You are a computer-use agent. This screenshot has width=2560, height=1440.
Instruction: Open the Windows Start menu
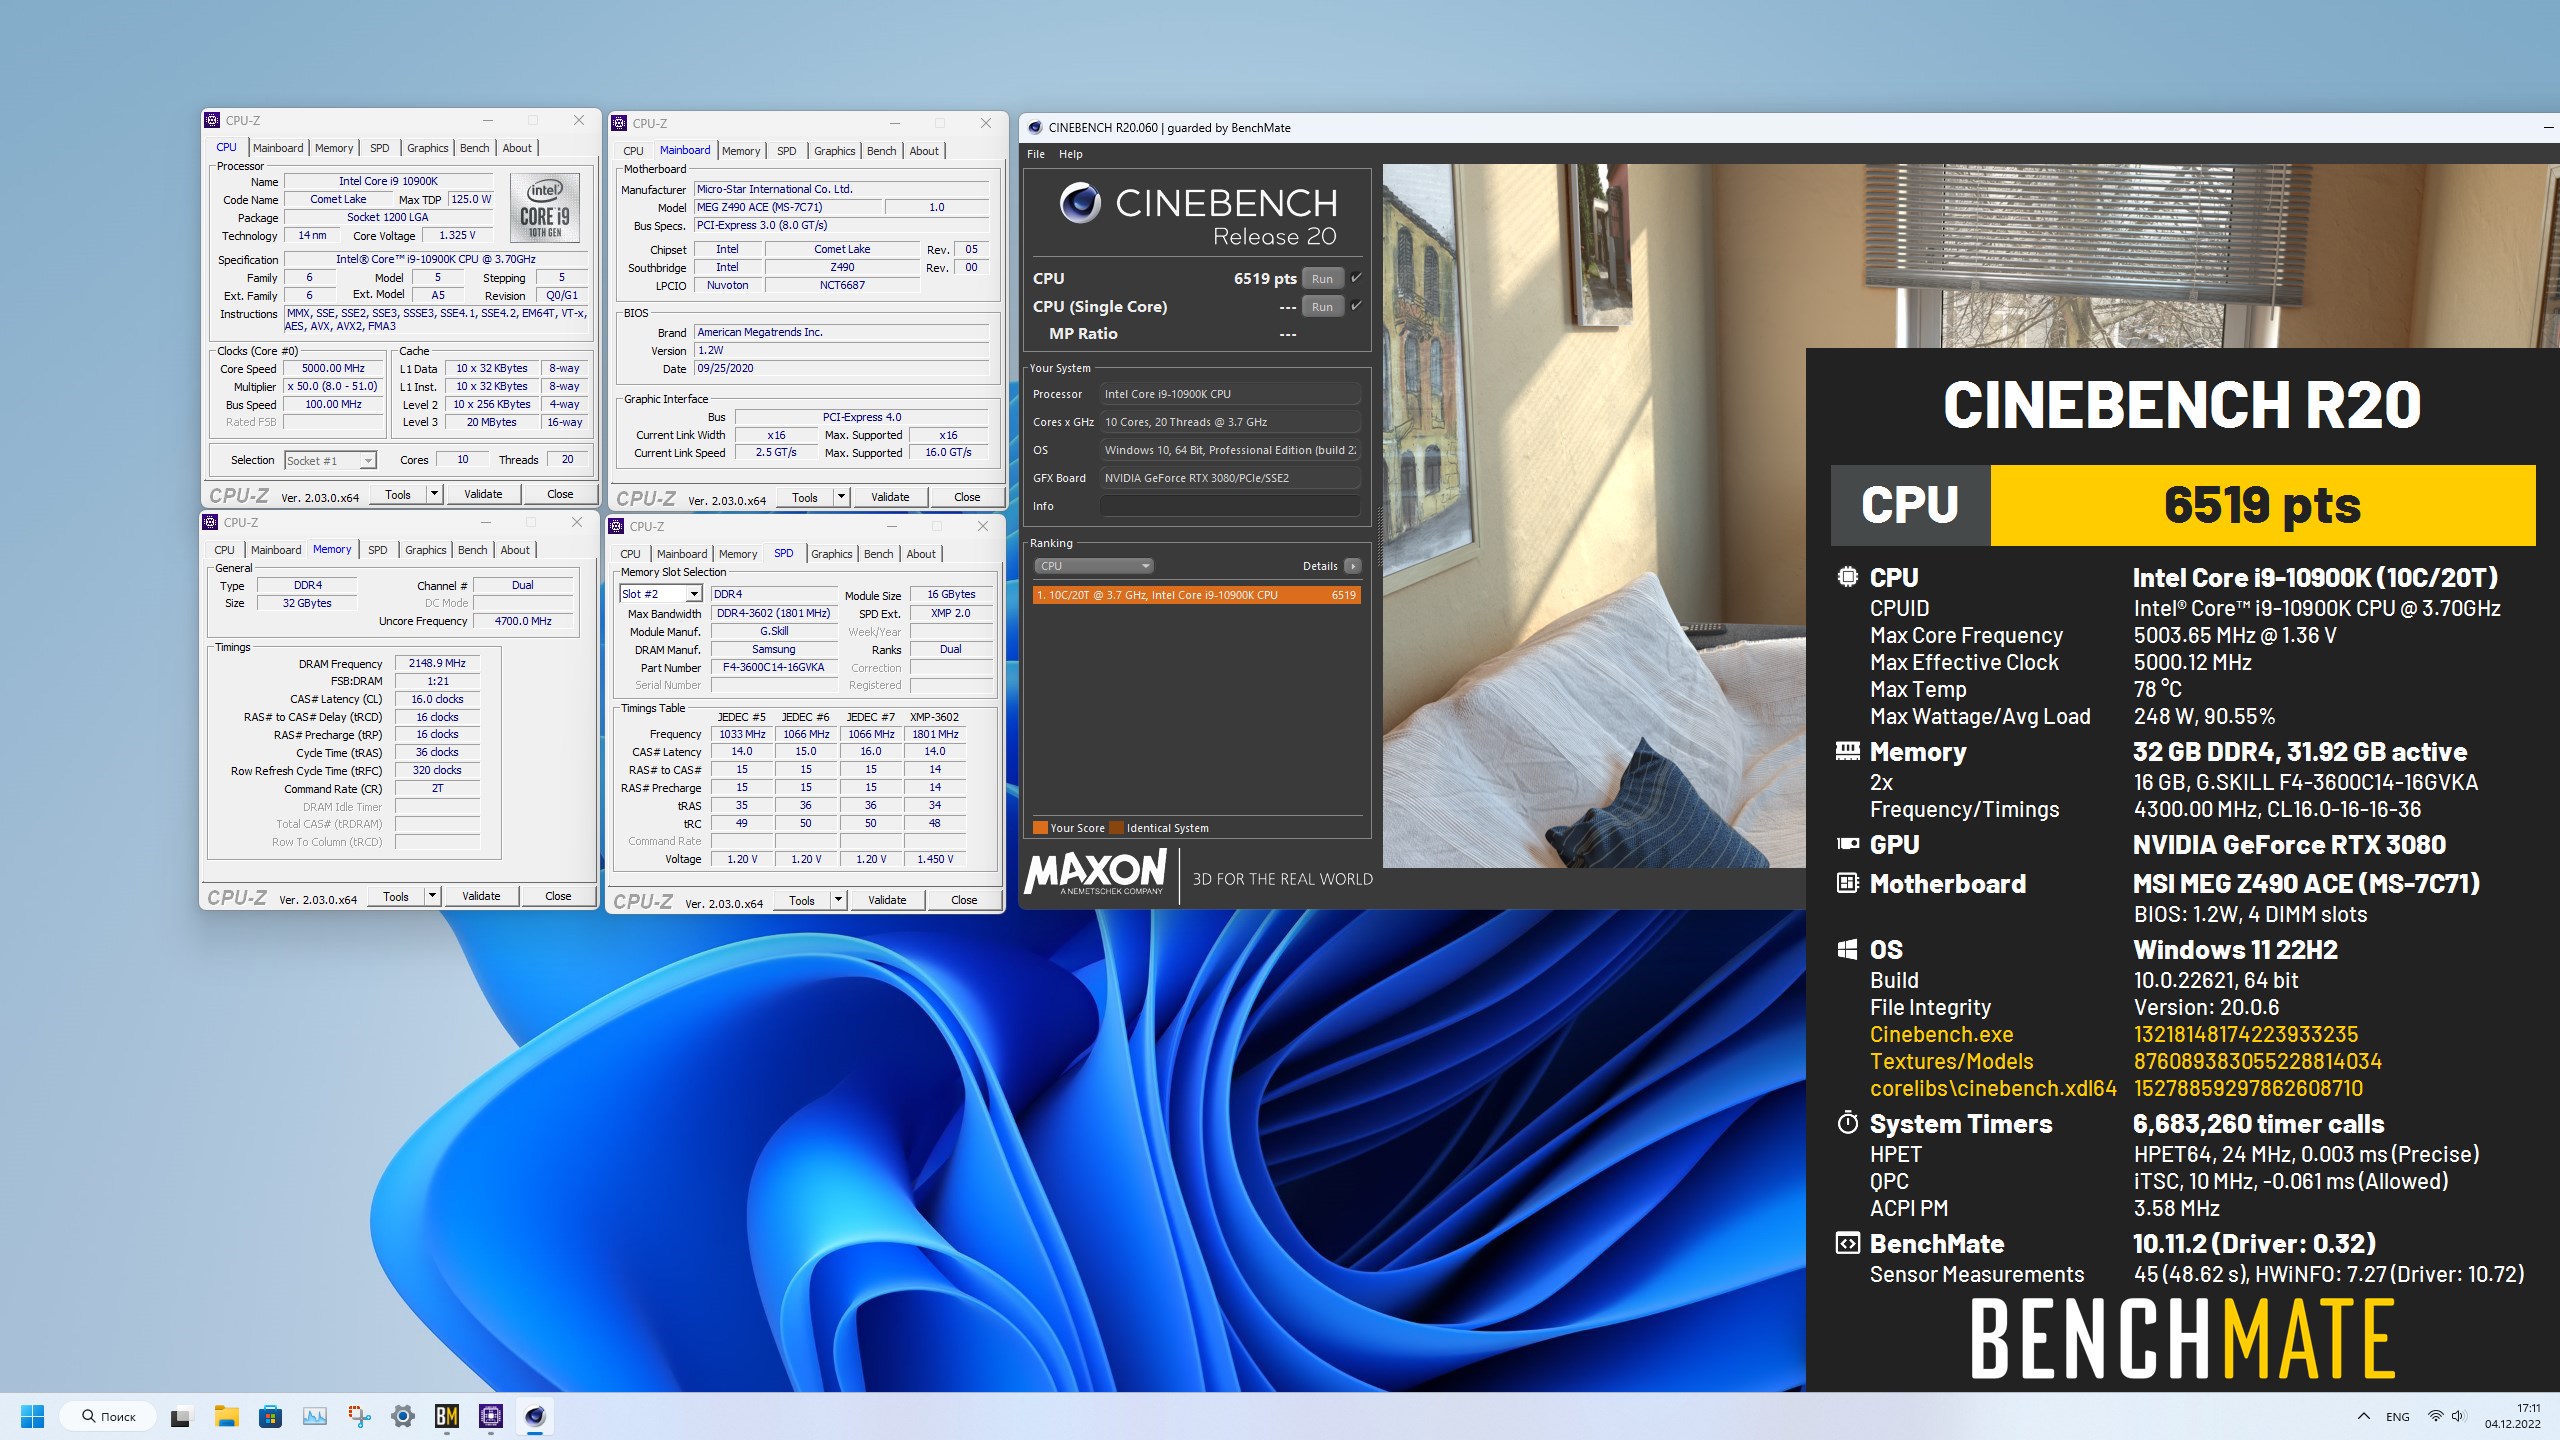[x=32, y=1416]
